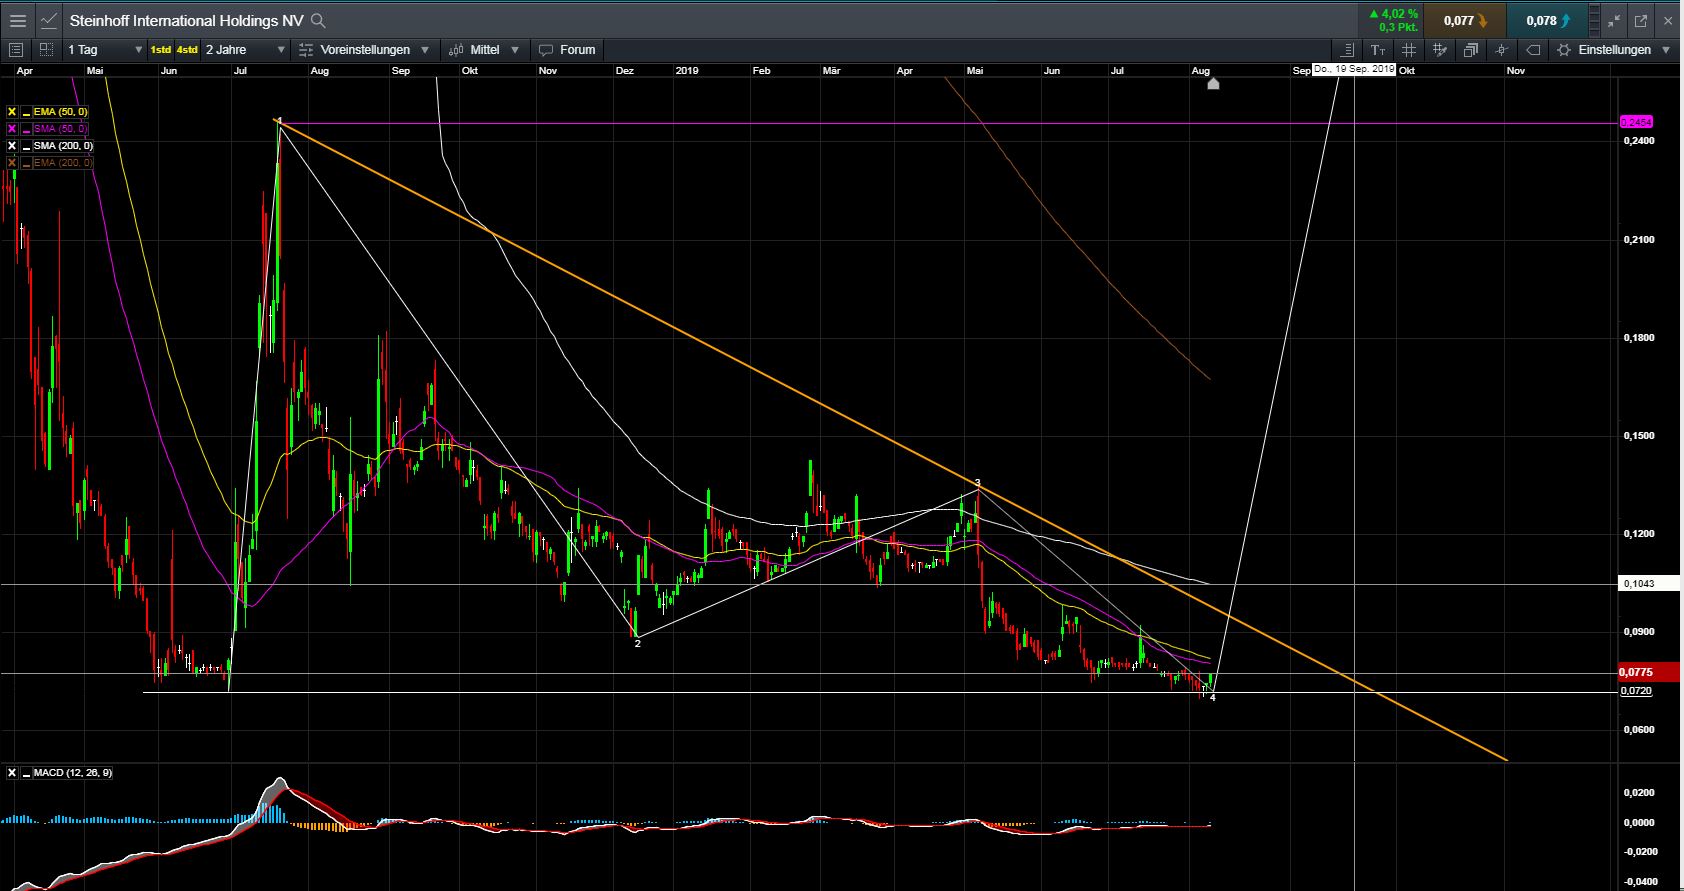1684x891 pixels.
Task: Open the Einstellungen settings dropdown
Action: pos(1613,49)
